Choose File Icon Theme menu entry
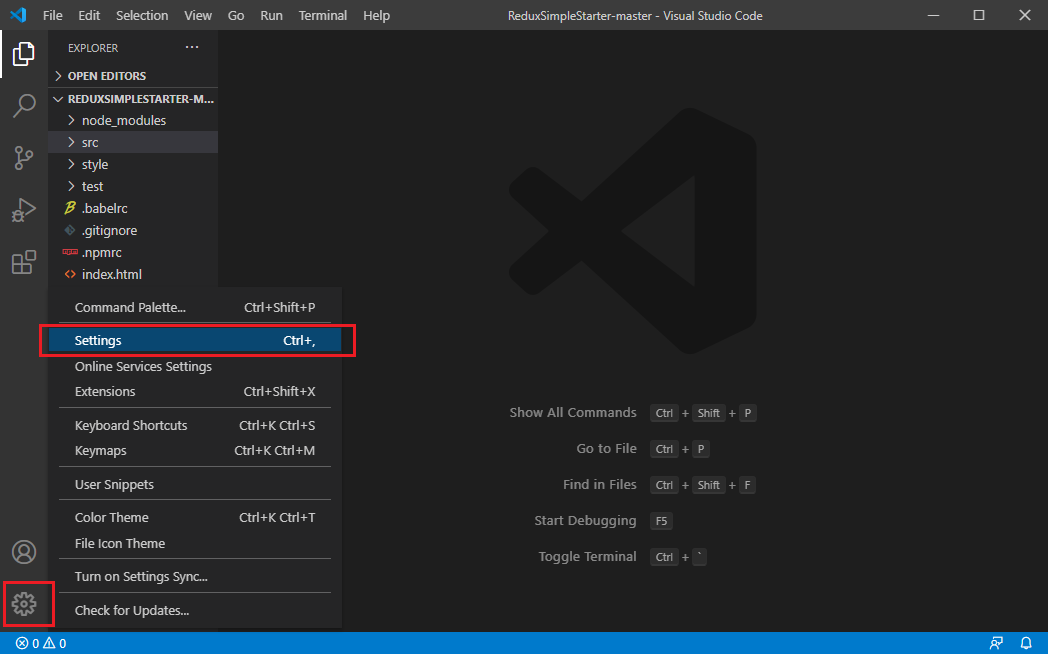The width and height of the screenshot is (1048, 654). [x=195, y=543]
